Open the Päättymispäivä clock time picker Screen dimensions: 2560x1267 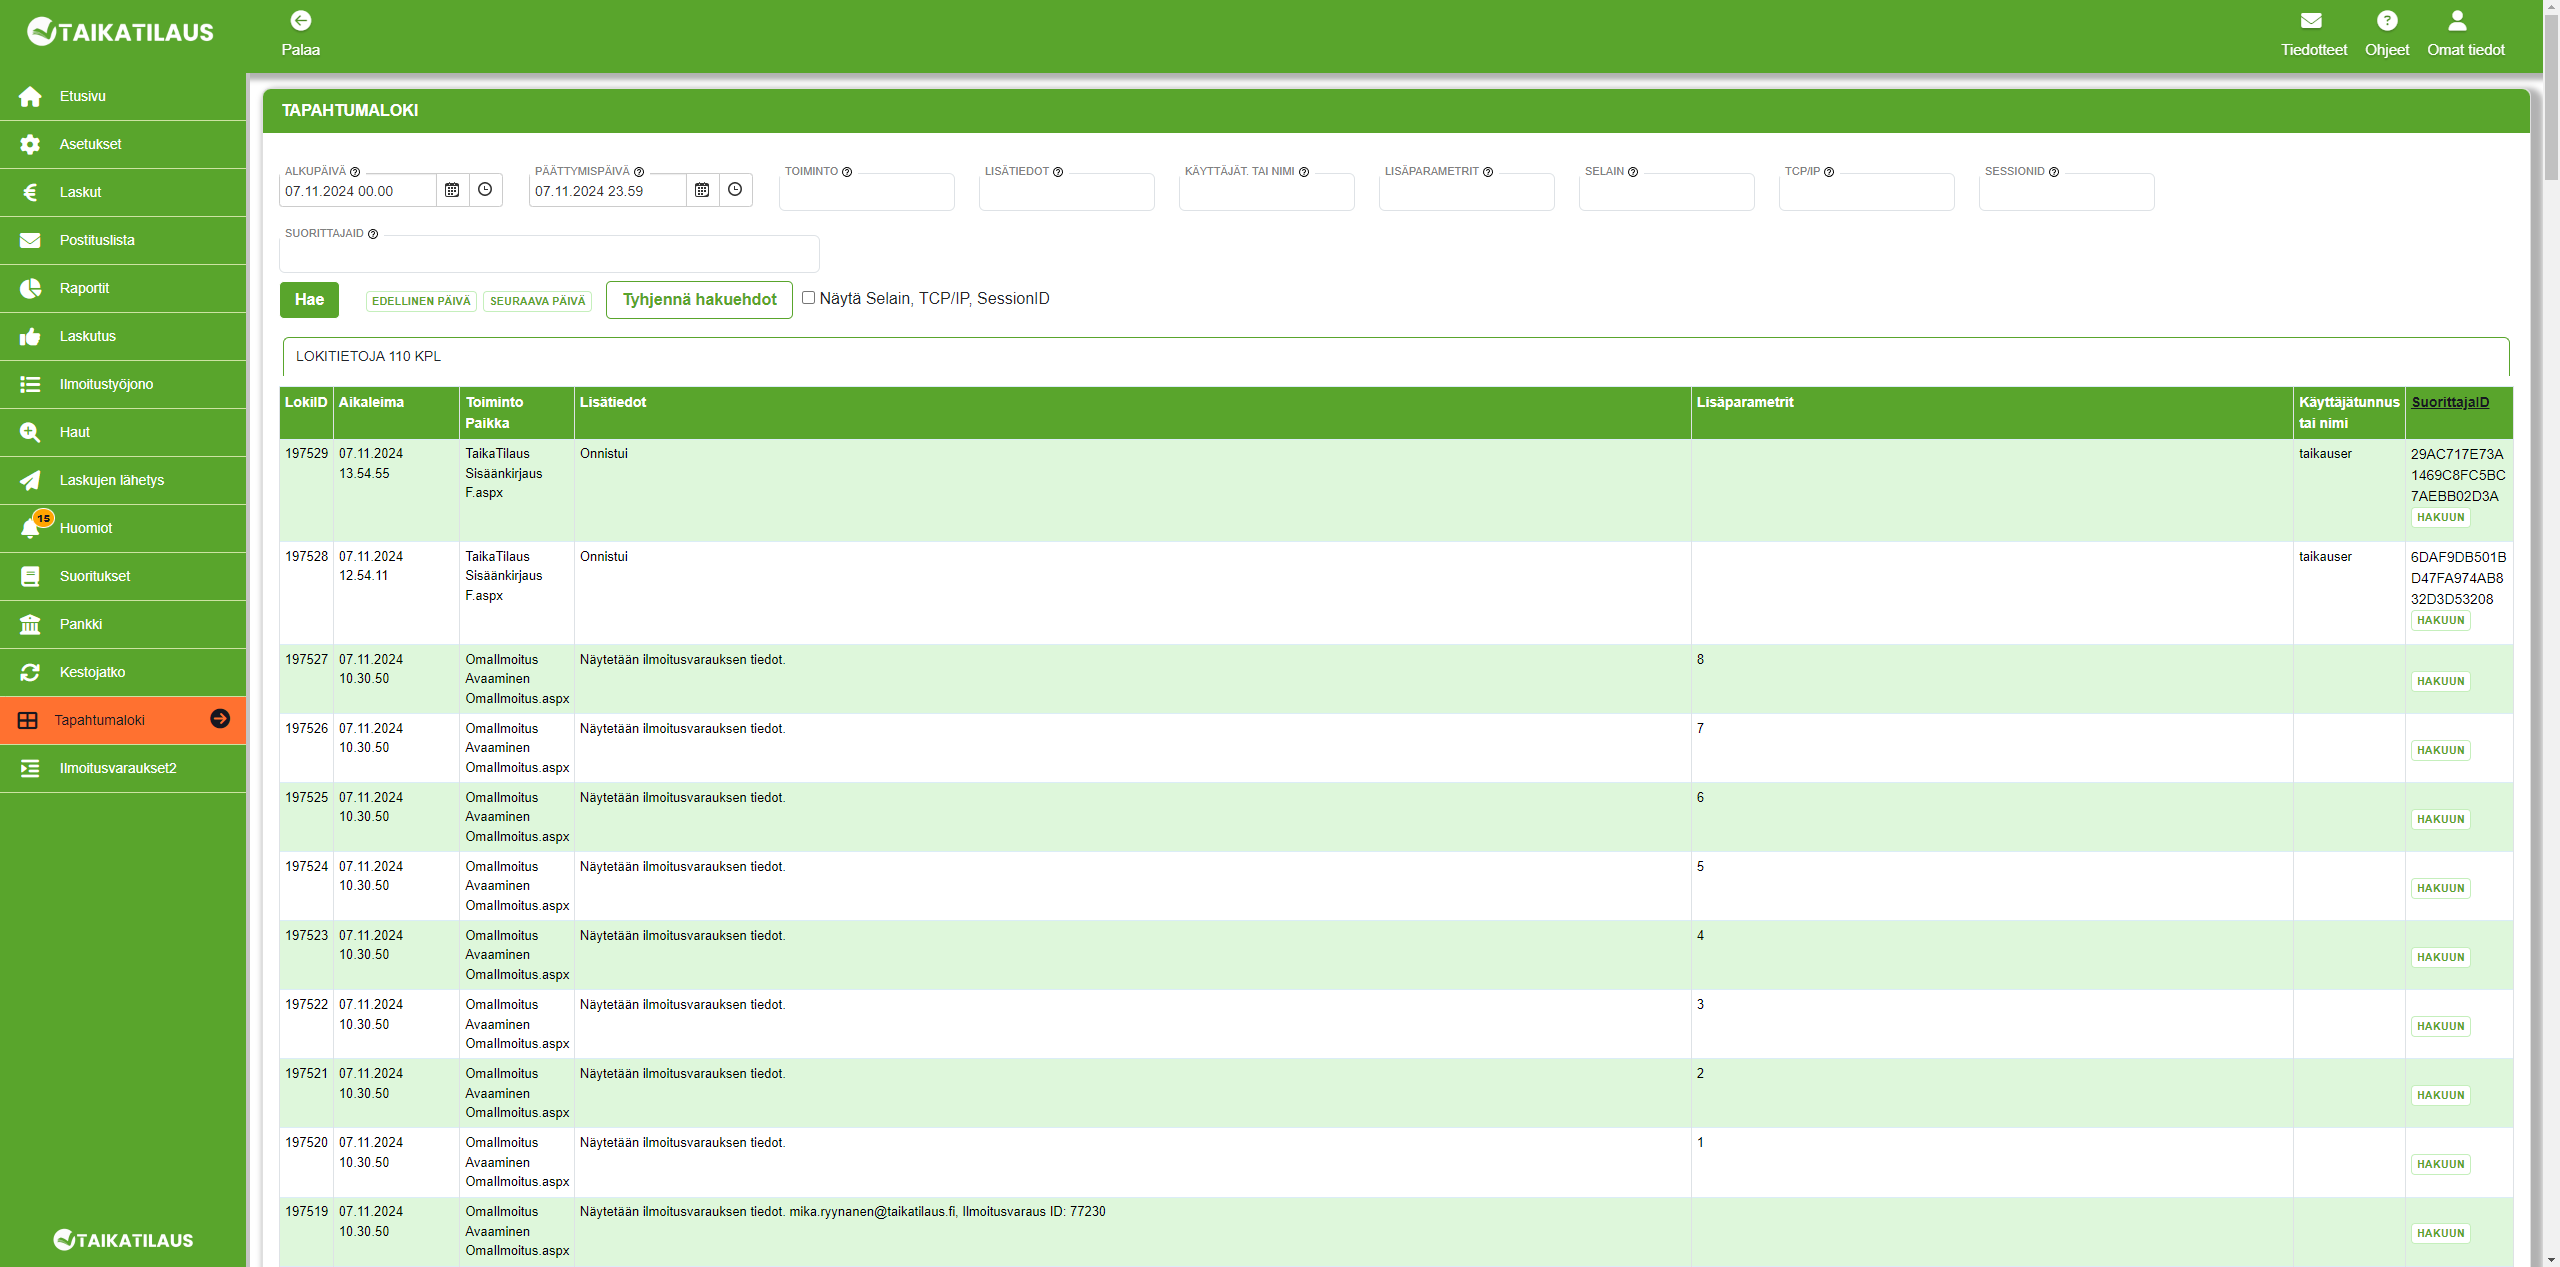pos(735,190)
